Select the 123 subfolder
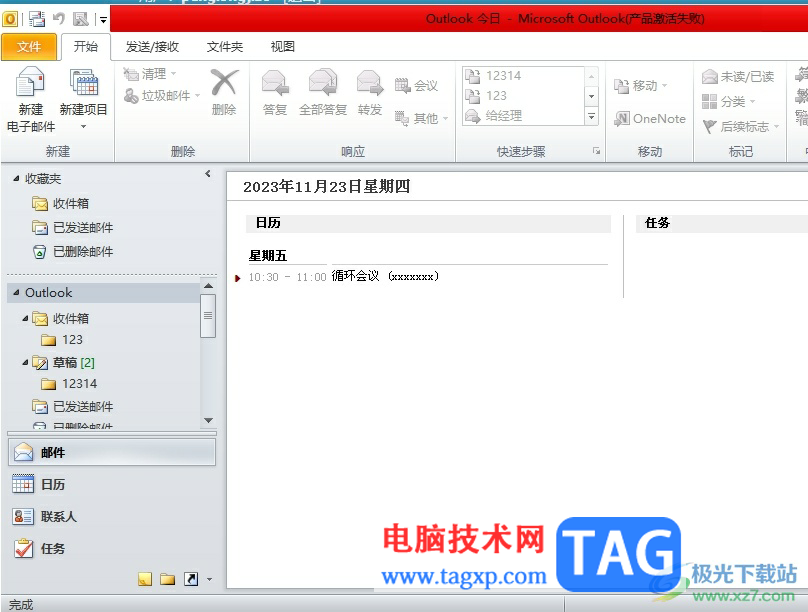808x612 pixels. [x=62, y=339]
